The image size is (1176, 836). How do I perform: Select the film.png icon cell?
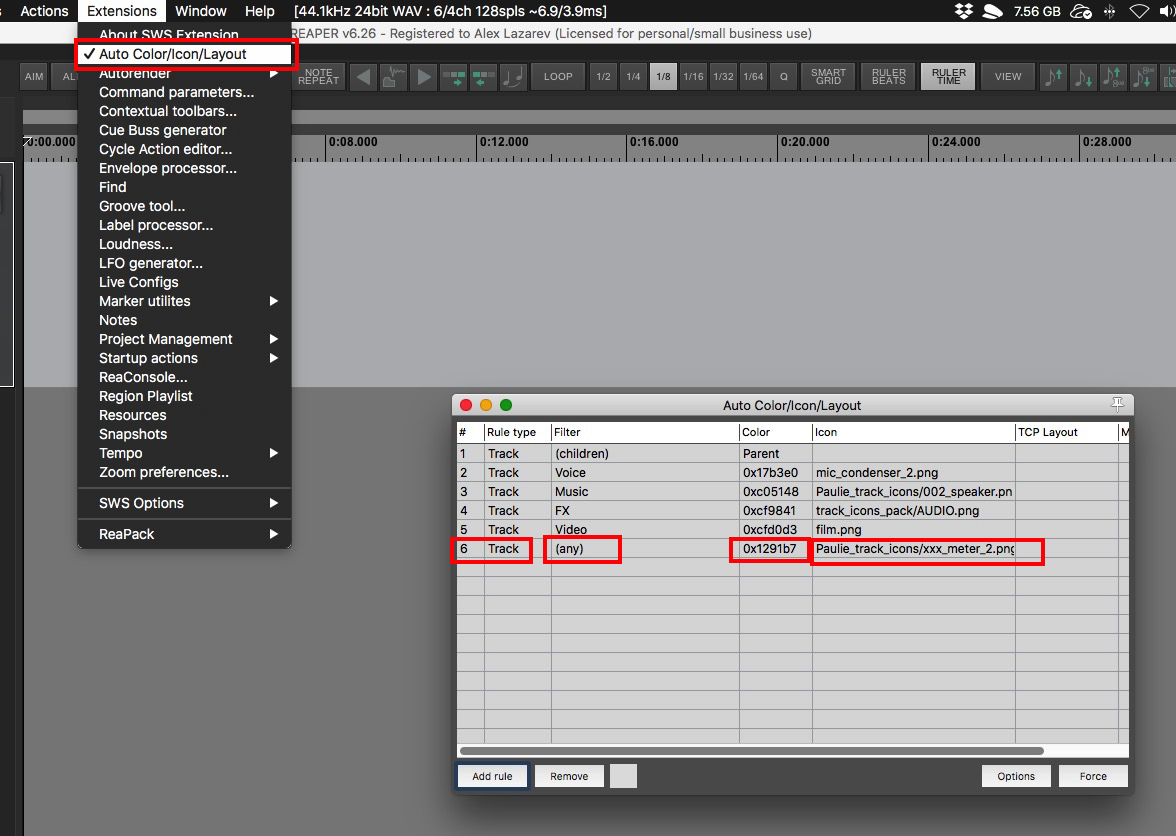pos(914,529)
